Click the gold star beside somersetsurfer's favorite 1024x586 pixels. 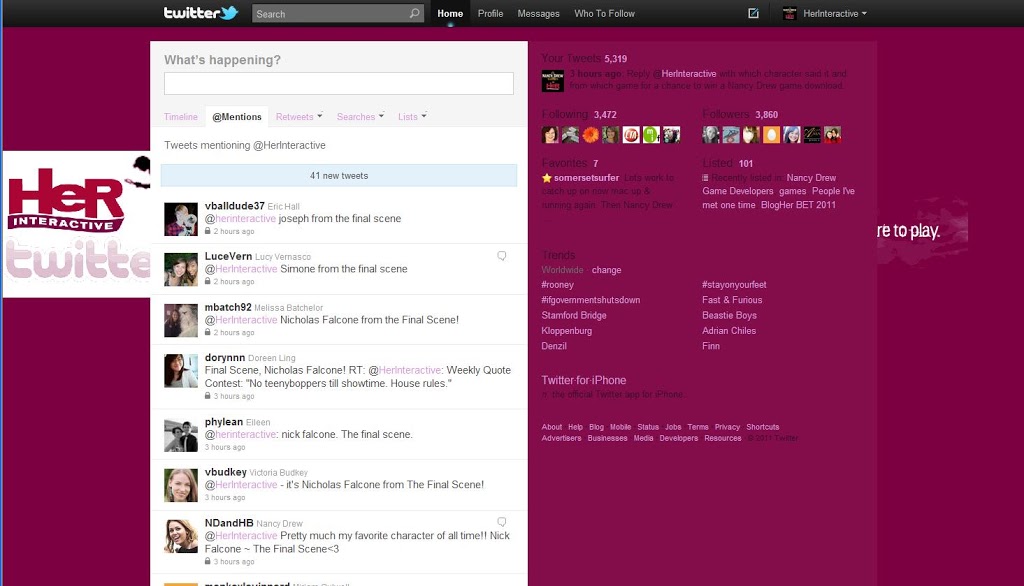point(547,178)
